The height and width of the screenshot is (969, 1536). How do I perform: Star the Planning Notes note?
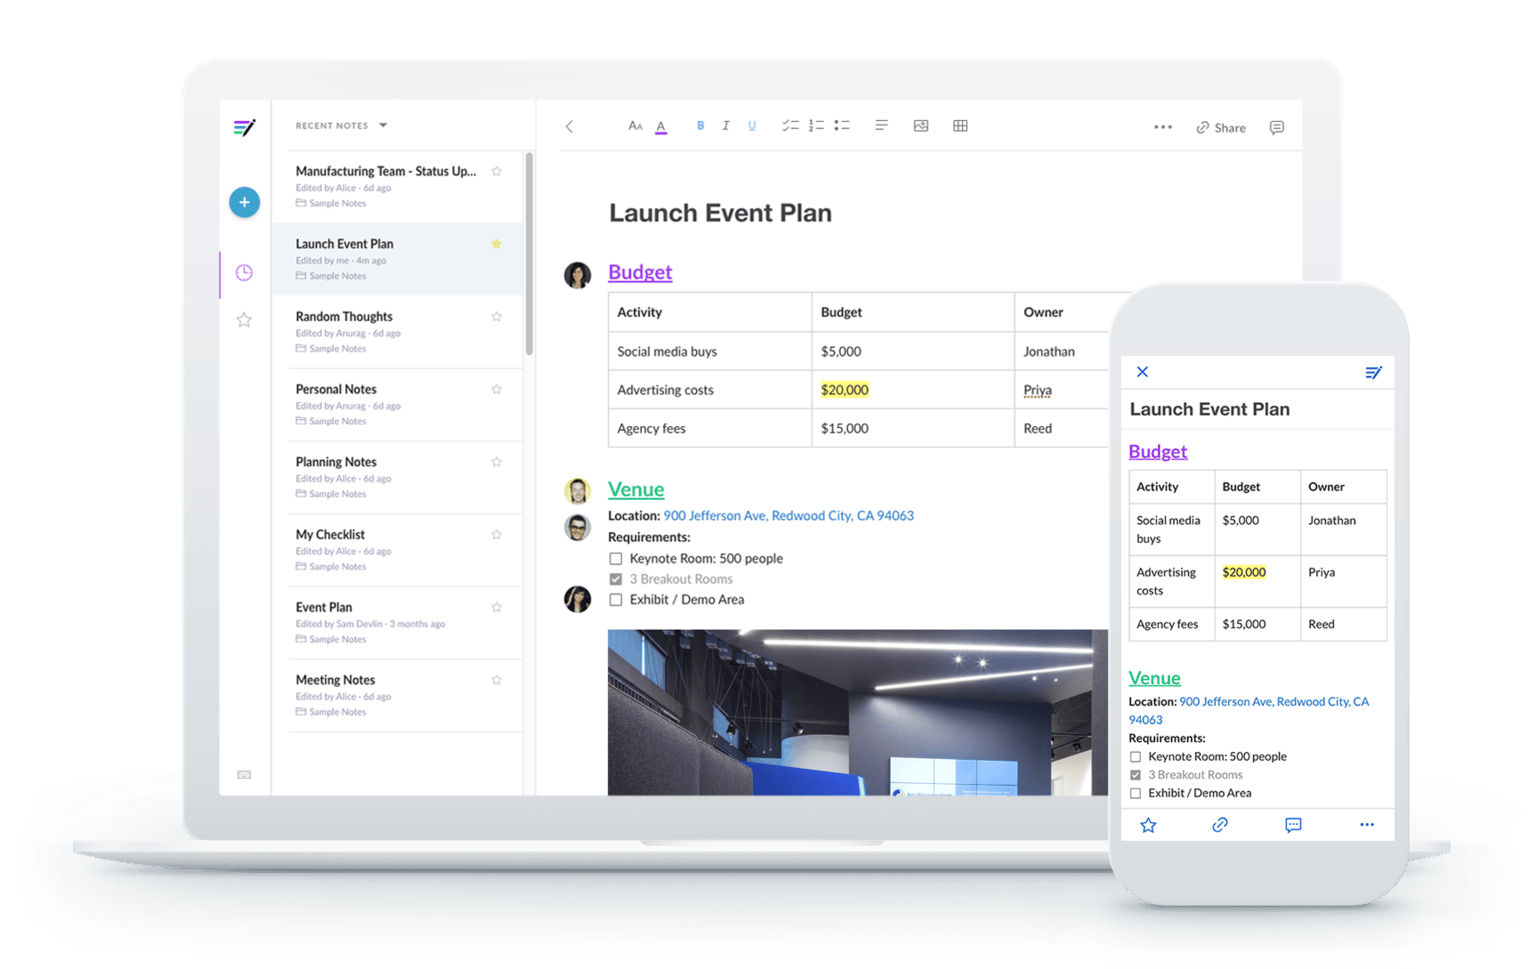coord(496,462)
